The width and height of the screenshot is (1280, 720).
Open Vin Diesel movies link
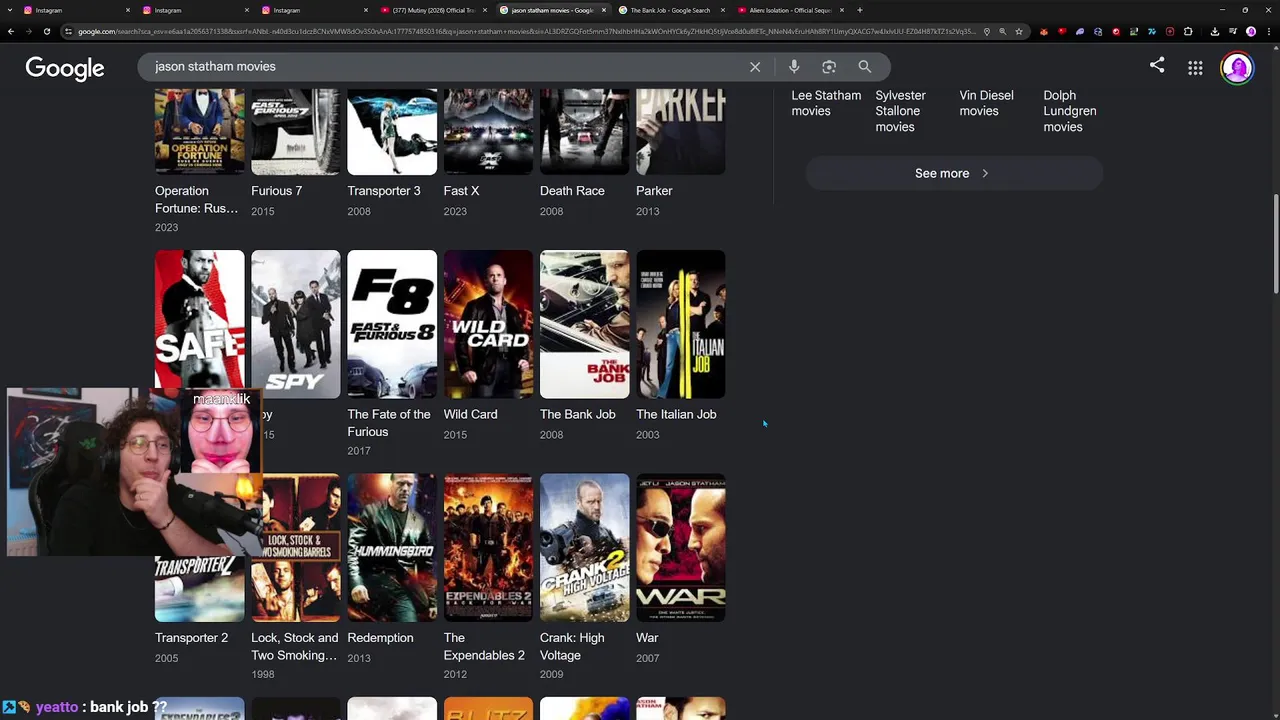(986, 103)
